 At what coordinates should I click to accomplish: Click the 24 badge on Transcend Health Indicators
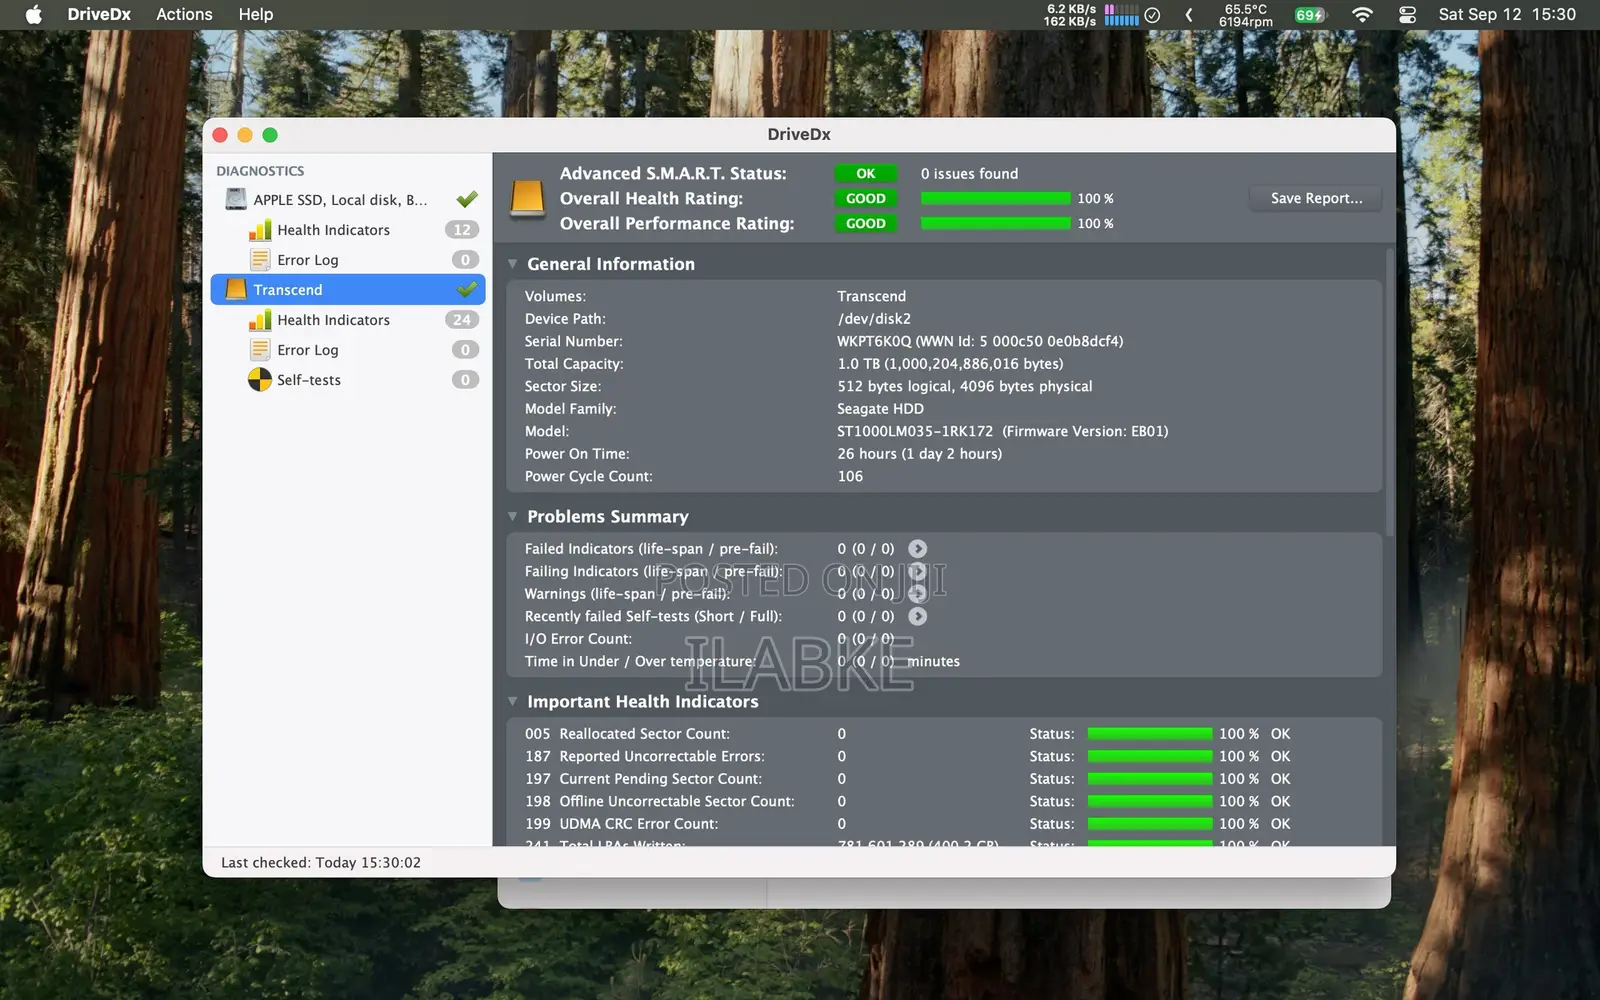(x=462, y=320)
